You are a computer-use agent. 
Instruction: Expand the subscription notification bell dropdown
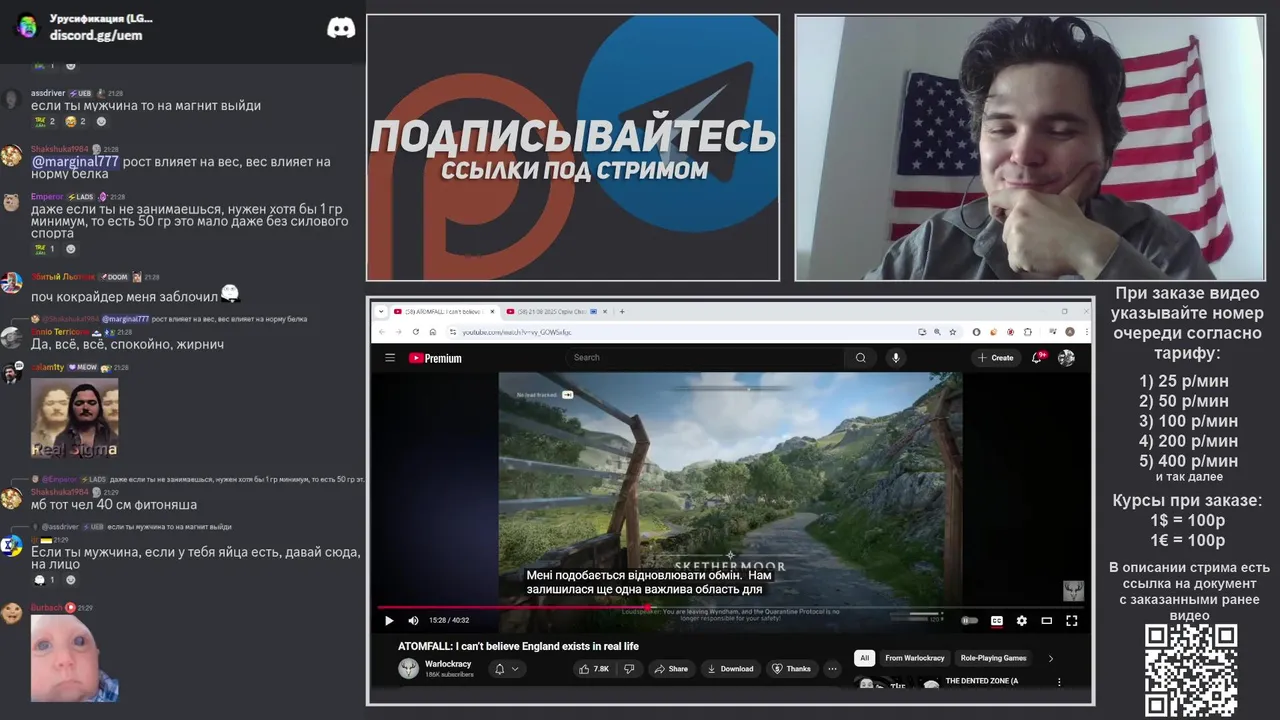click(x=507, y=669)
